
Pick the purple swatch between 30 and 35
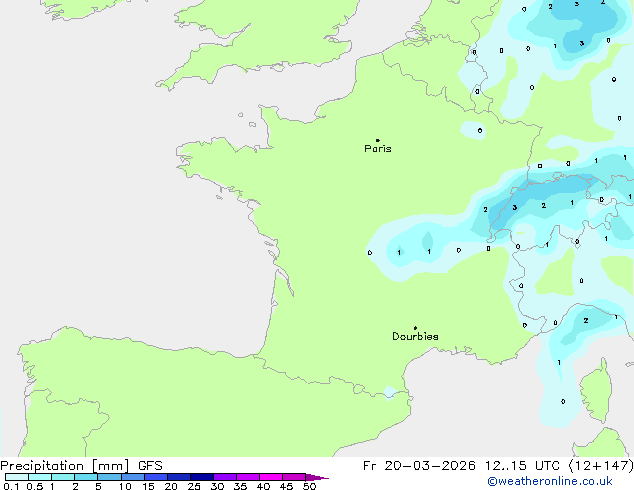[225, 477]
